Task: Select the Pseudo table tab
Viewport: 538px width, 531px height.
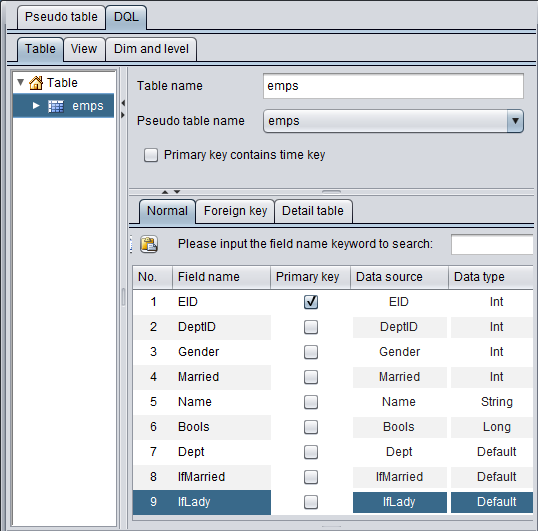Action: coord(61,17)
